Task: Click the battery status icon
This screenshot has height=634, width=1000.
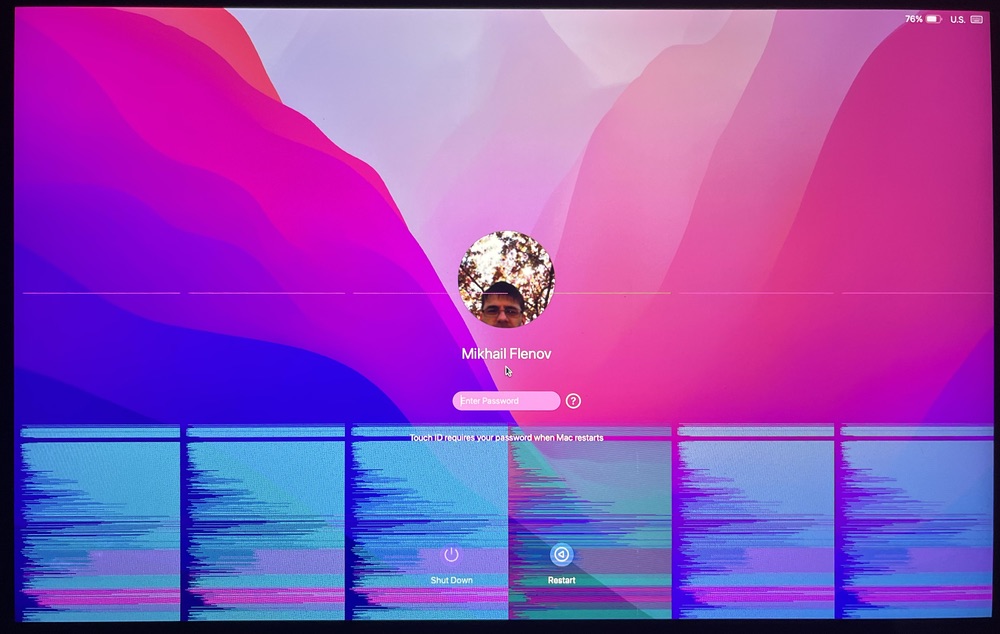Action: [x=934, y=19]
